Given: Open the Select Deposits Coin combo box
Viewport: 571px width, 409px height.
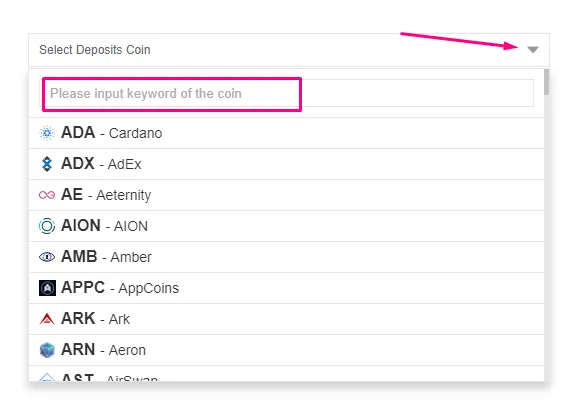Looking at the screenshot, I should point(289,50).
